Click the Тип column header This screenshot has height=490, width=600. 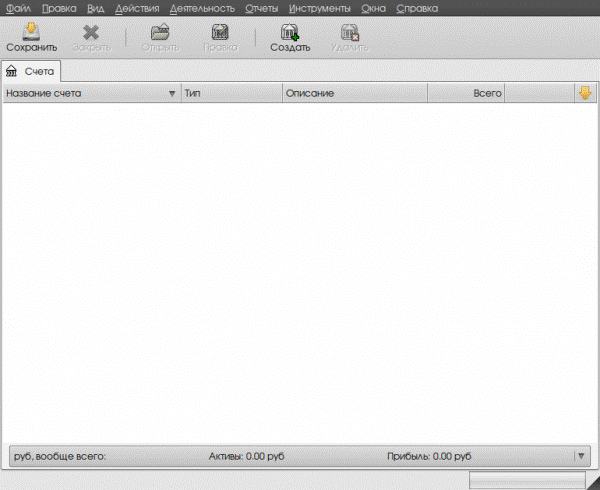(232, 93)
